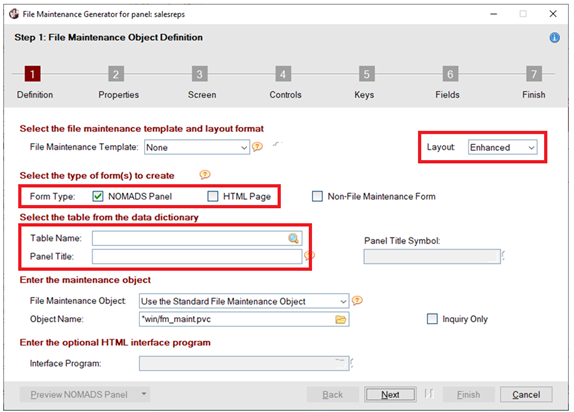Open the File Maintenance Object dropdown
Image resolution: width=574 pixels, height=412 pixels.
pyautogui.click(x=244, y=301)
